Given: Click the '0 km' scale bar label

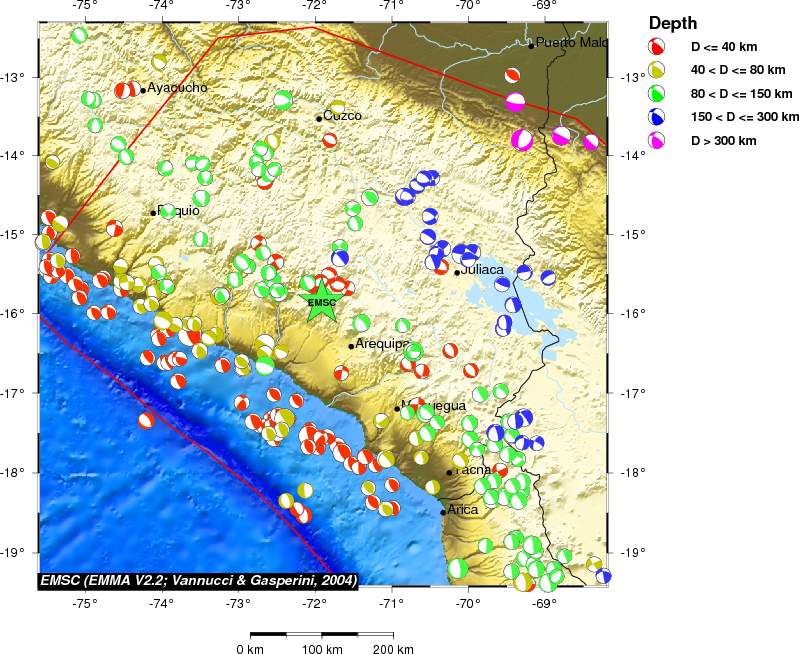Looking at the screenshot, I should [251, 649].
